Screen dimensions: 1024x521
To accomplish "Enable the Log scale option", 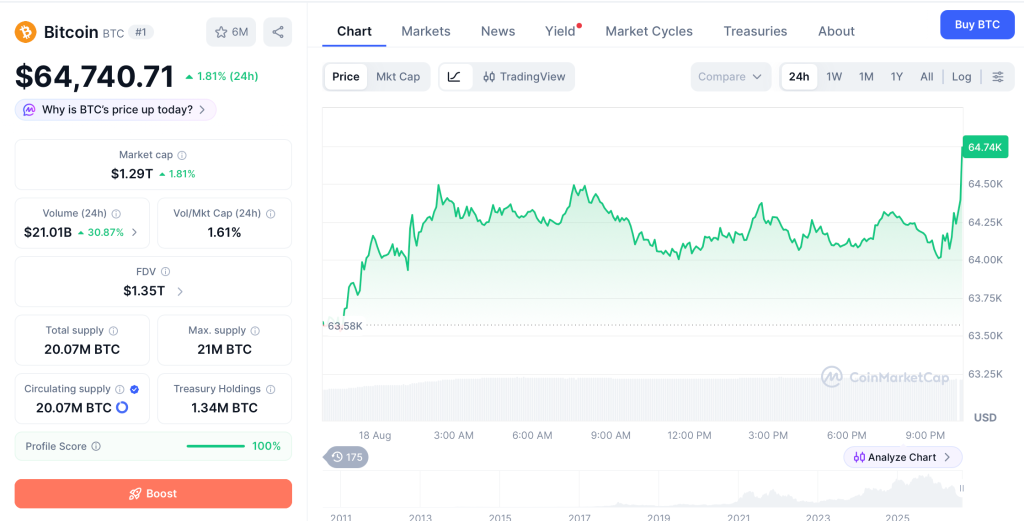I will (x=961, y=76).
